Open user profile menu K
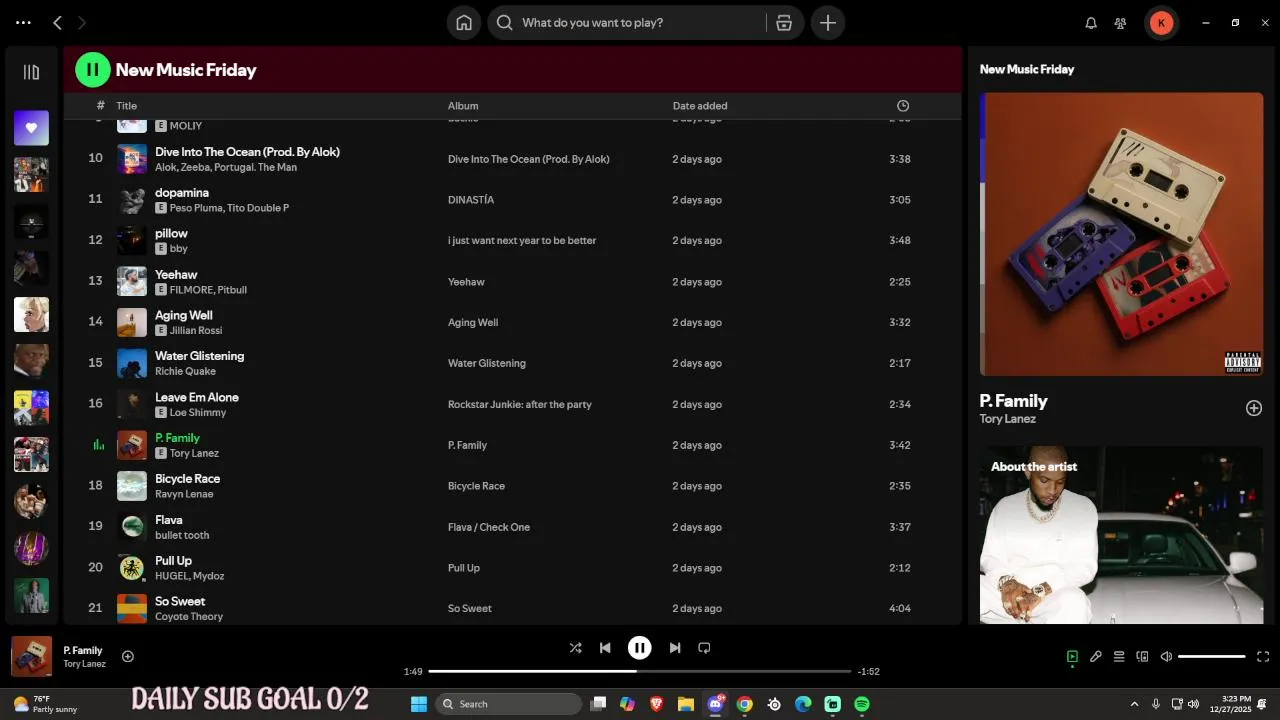 [1161, 23]
